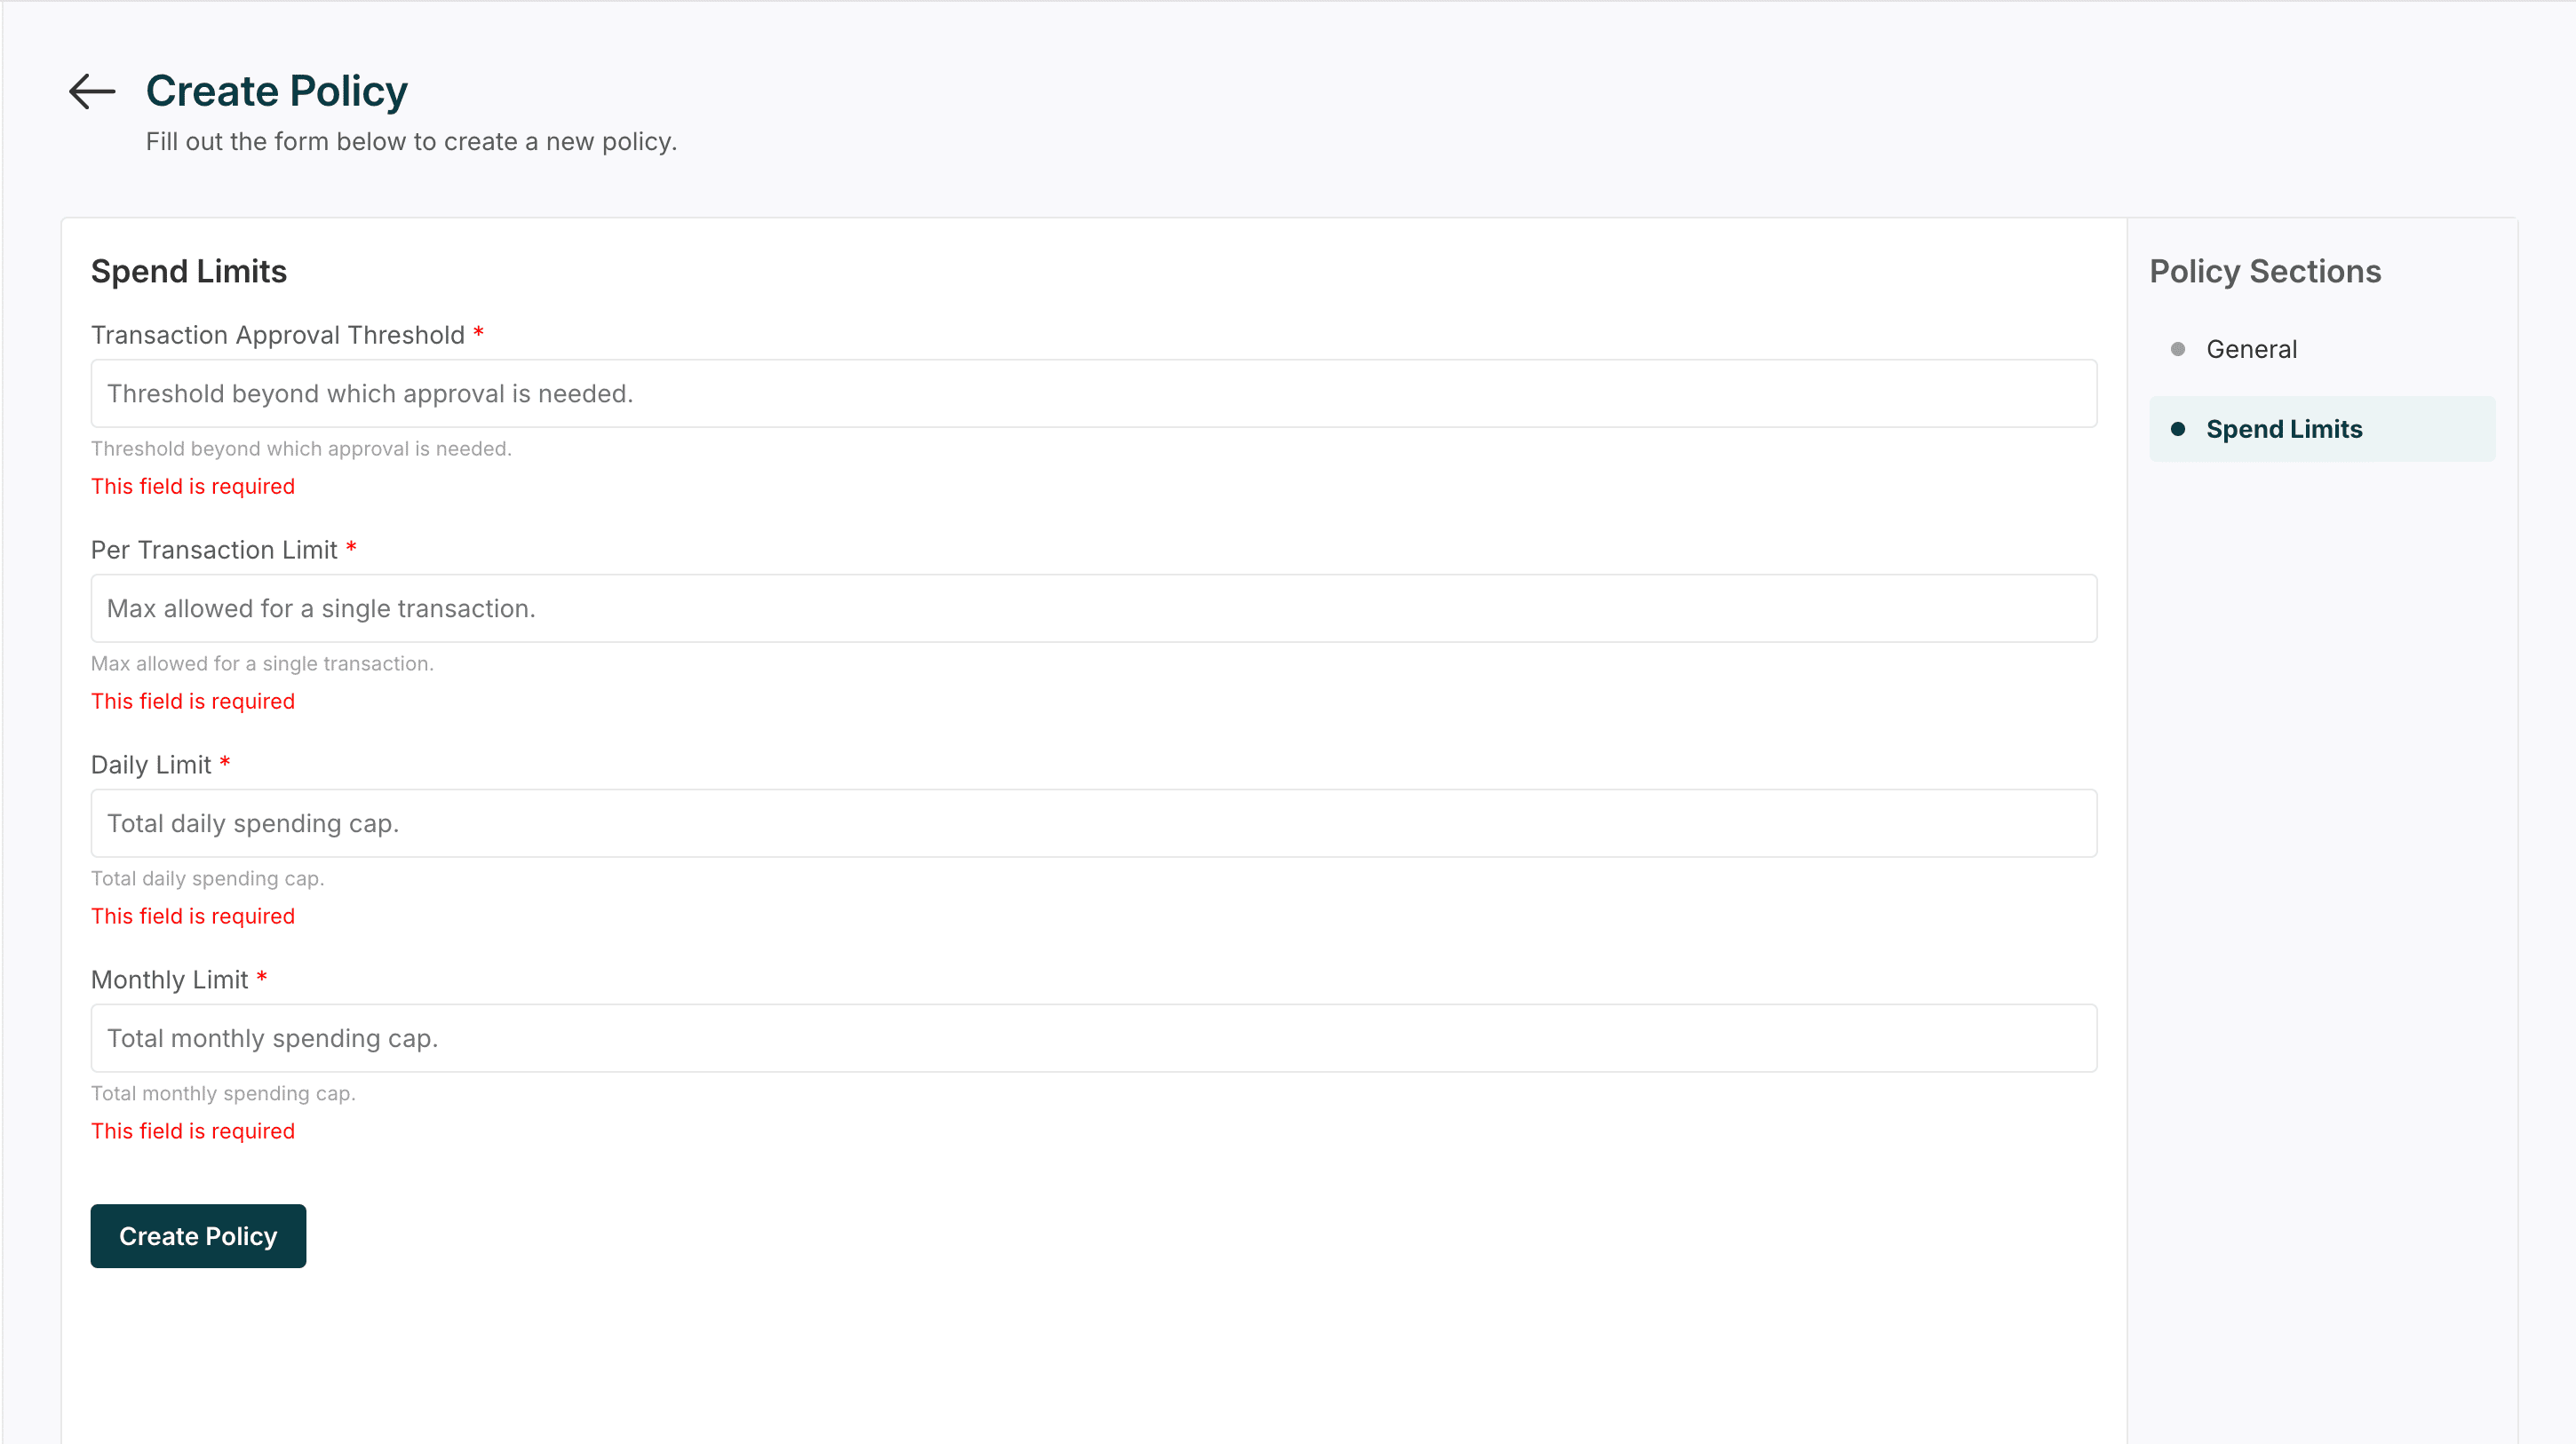Click the Spend Limits form heading

pyautogui.click(x=188, y=271)
